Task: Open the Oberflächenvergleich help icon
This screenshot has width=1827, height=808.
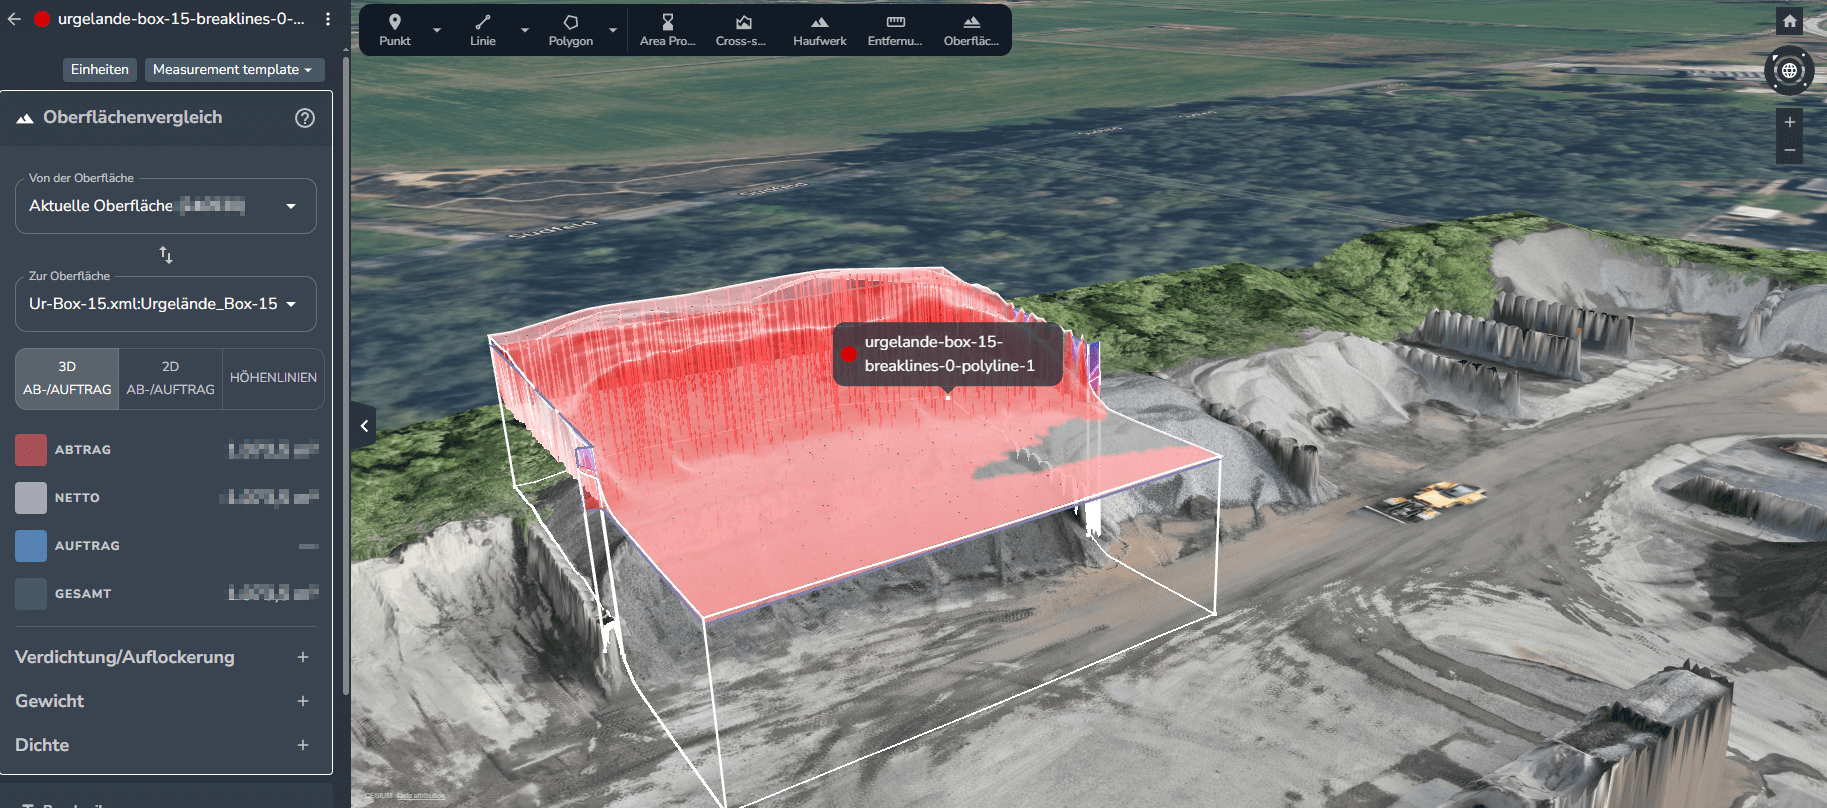Action: [305, 118]
